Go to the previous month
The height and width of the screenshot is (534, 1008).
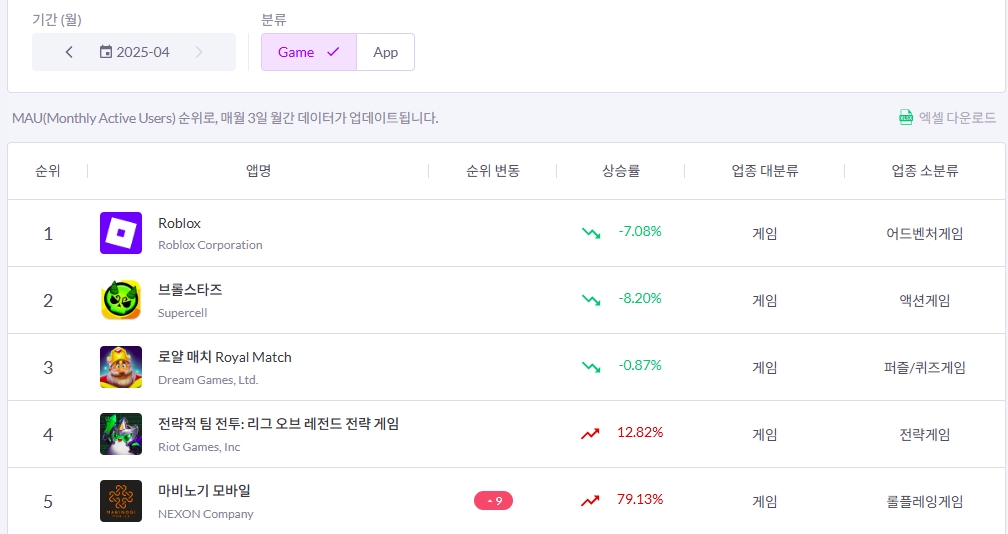point(69,52)
